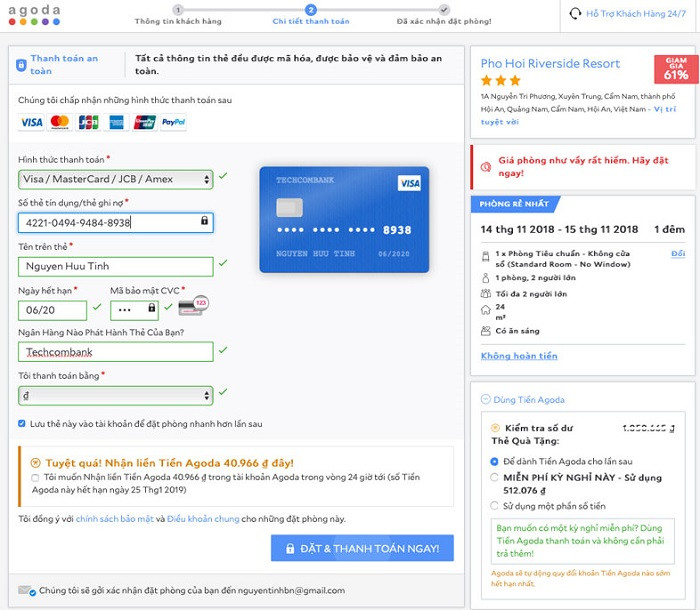
Task: Select 'Miễn phí kỳ nghỉ này' option
Action: (495, 478)
